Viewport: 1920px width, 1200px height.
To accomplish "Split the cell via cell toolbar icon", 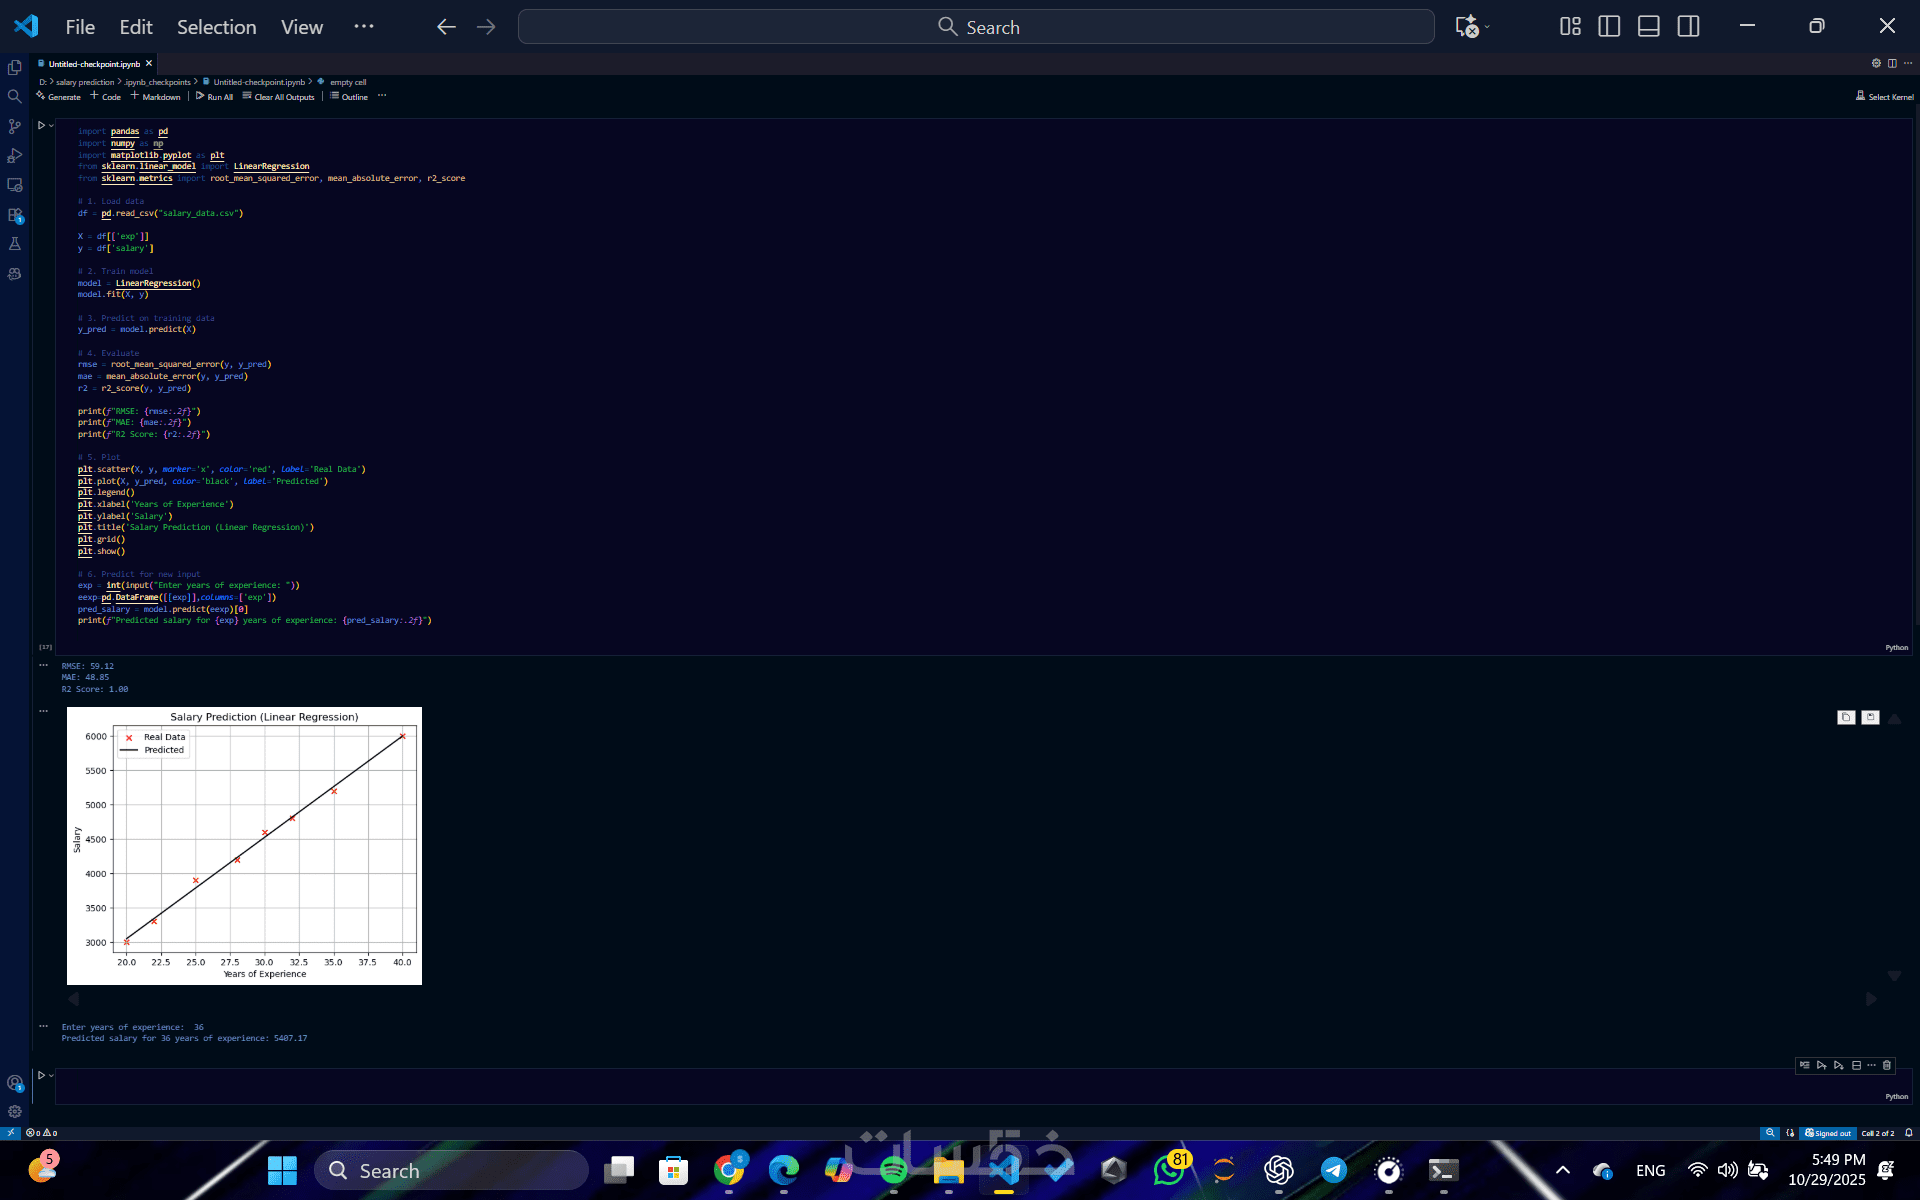I will pos(1856,1065).
